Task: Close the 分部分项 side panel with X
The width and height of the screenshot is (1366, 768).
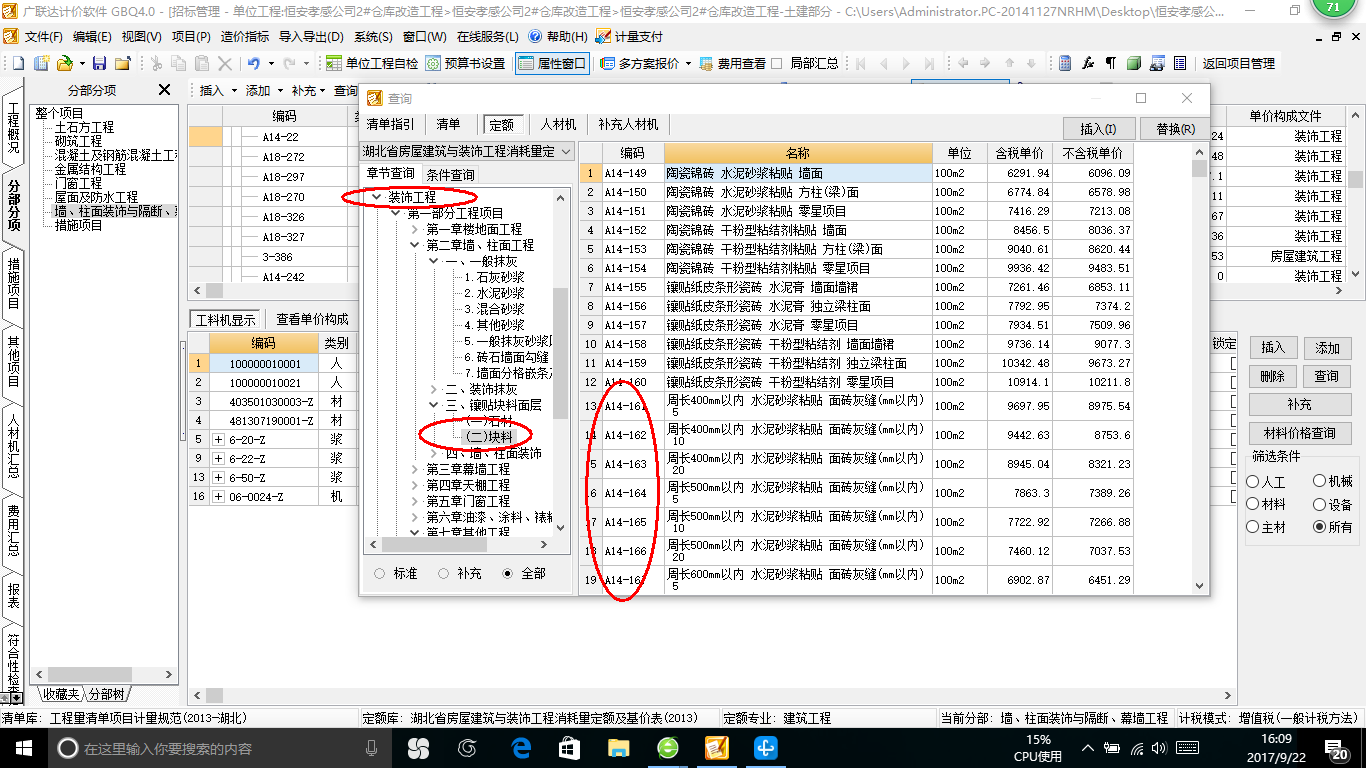Action: (165, 90)
